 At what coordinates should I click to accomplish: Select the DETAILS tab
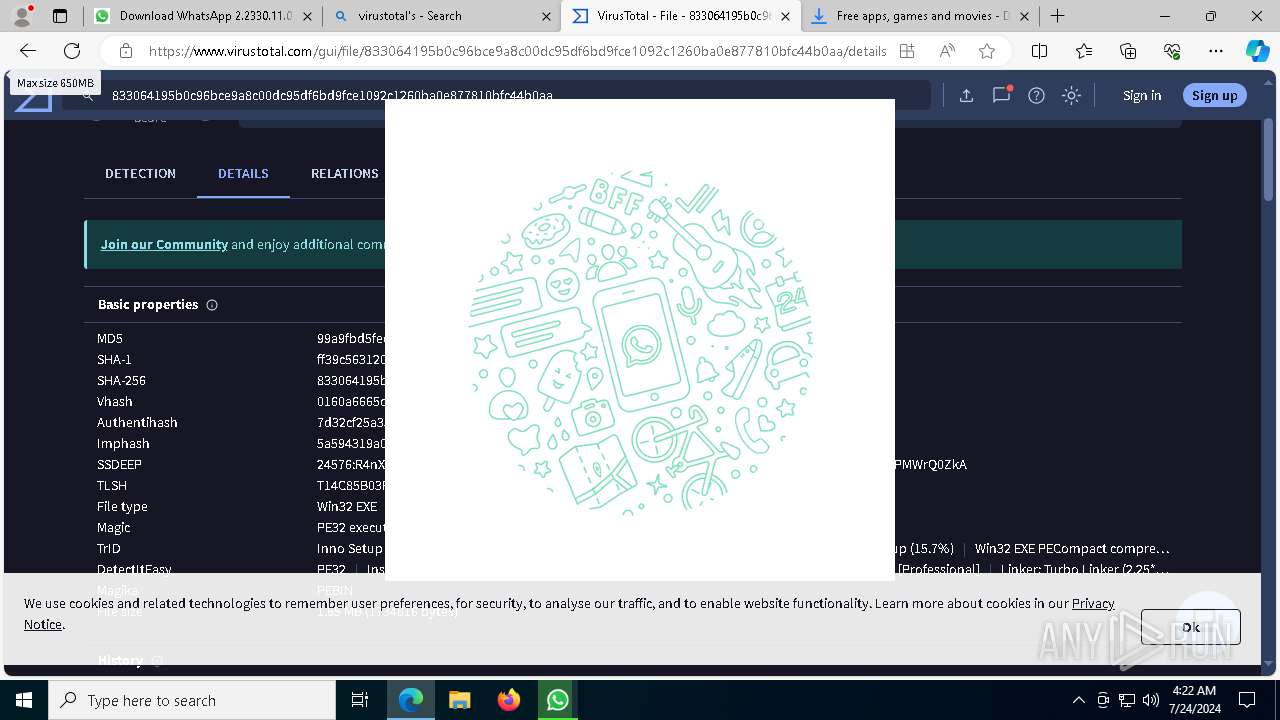pyautogui.click(x=243, y=173)
